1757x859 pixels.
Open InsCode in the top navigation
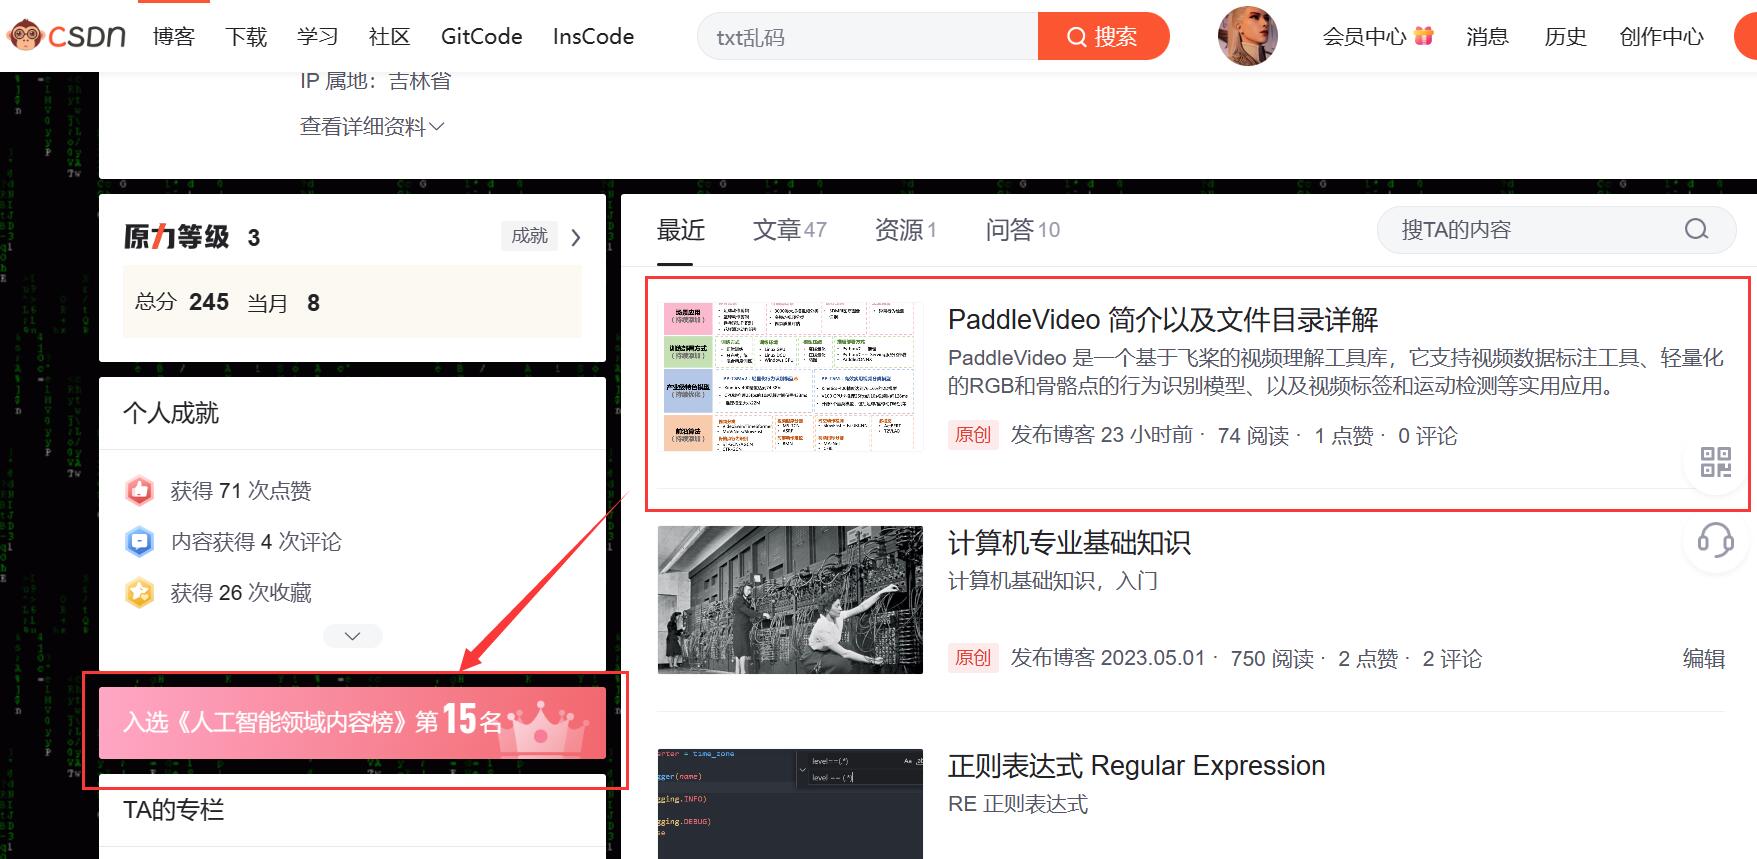coord(593,36)
